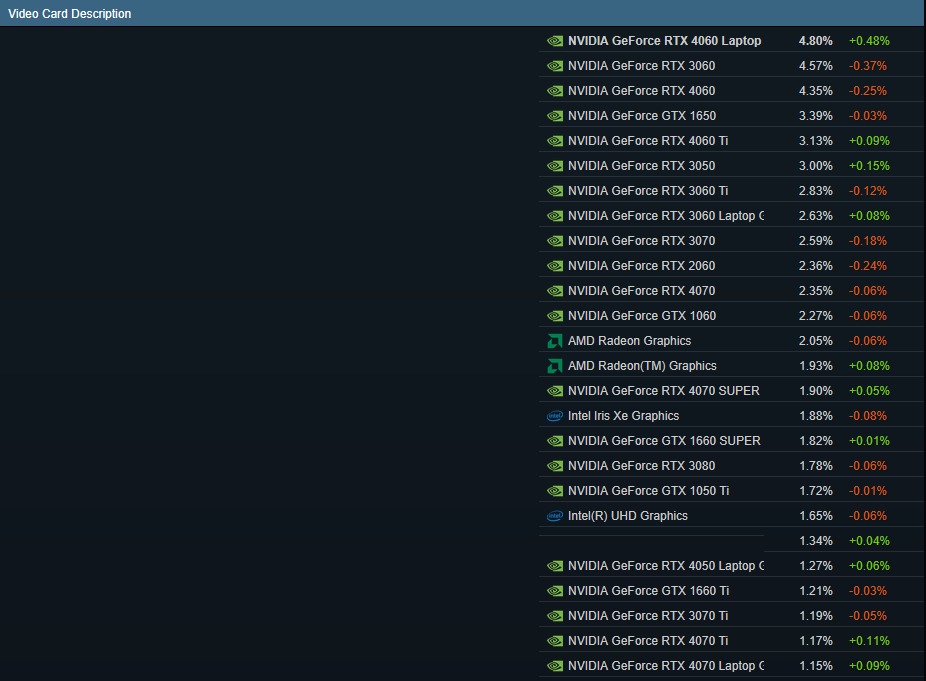
Task: Select the NVIDIA GeForce GTX 1660 Ti name
Action: point(648,591)
